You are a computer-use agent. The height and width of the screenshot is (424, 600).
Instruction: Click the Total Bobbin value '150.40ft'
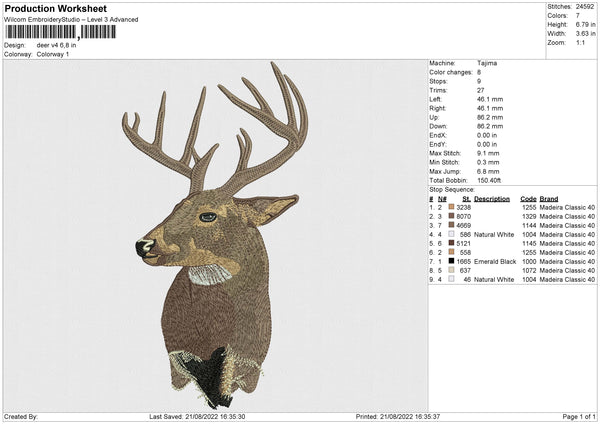[x=489, y=181]
